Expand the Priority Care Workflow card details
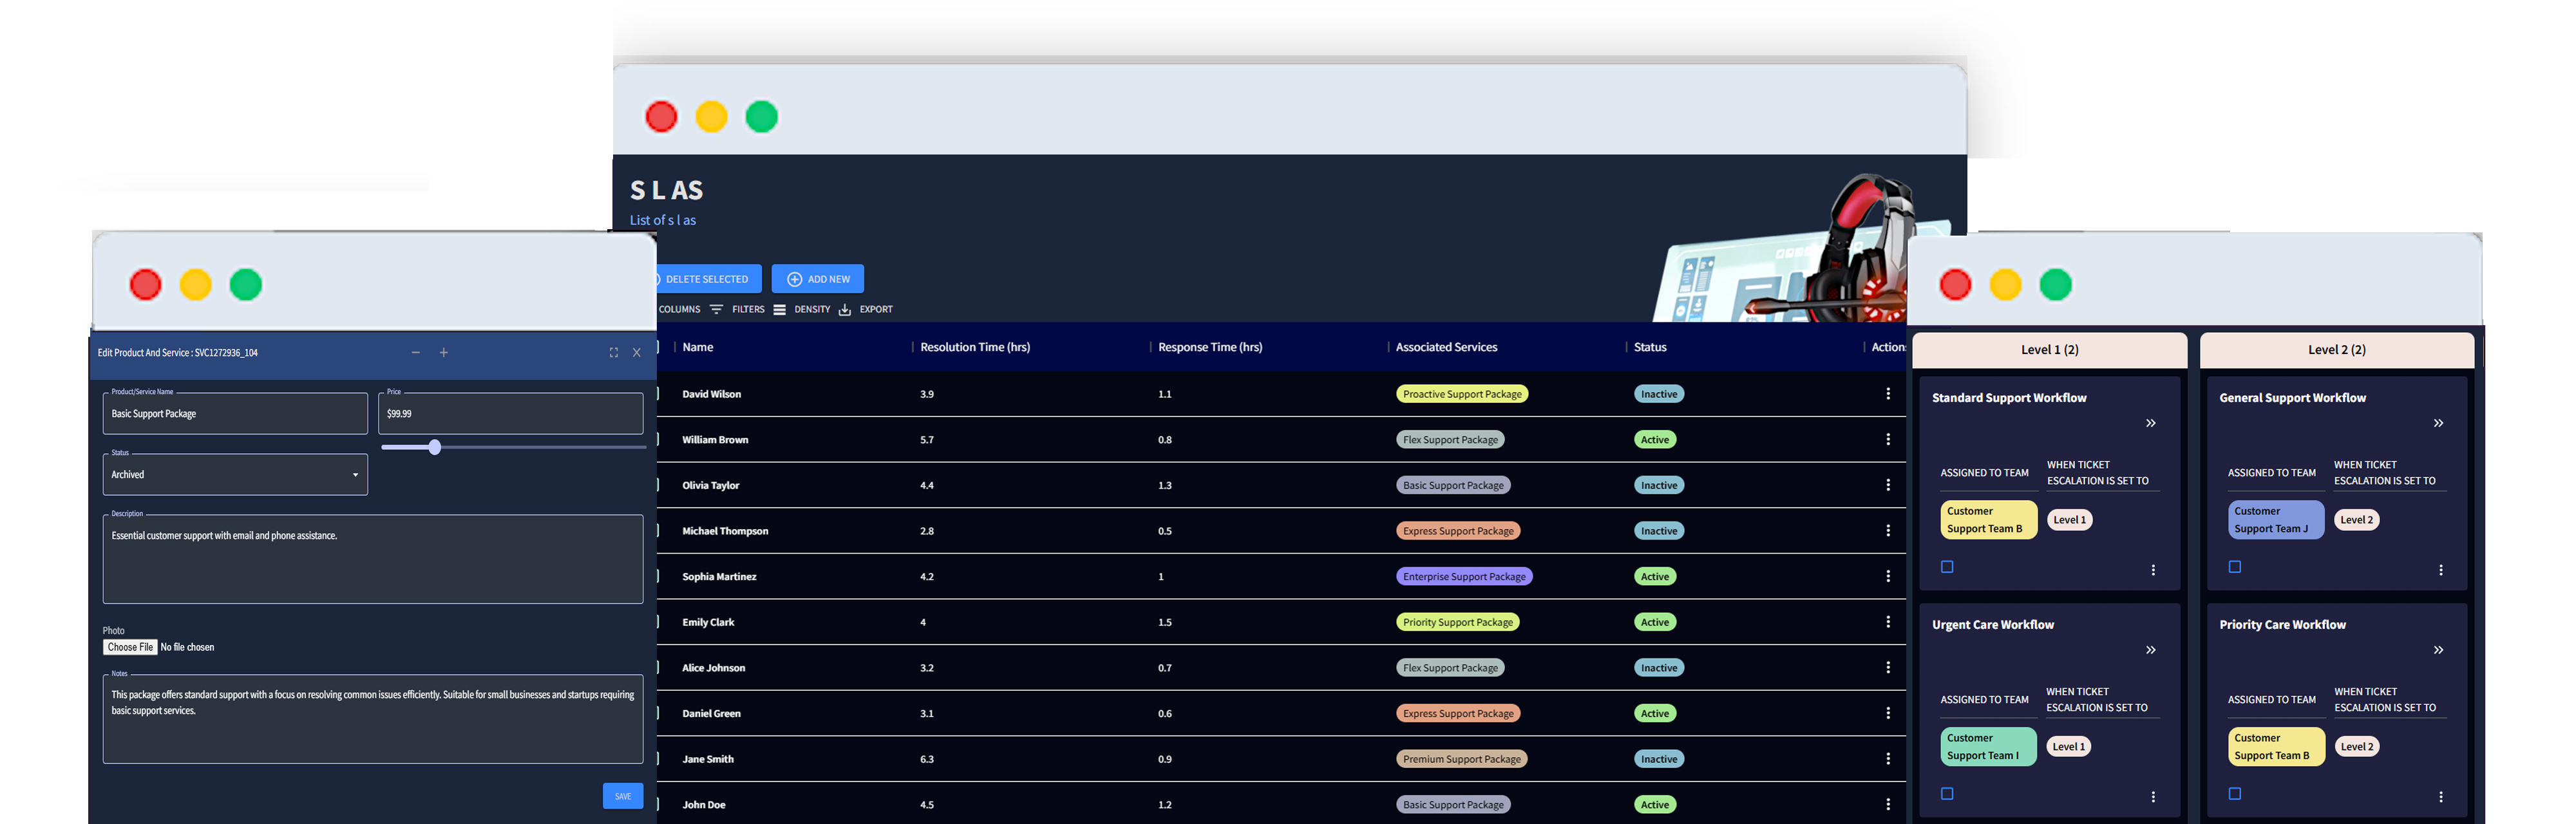The image size is (2576, 824). coord(2438,650)
